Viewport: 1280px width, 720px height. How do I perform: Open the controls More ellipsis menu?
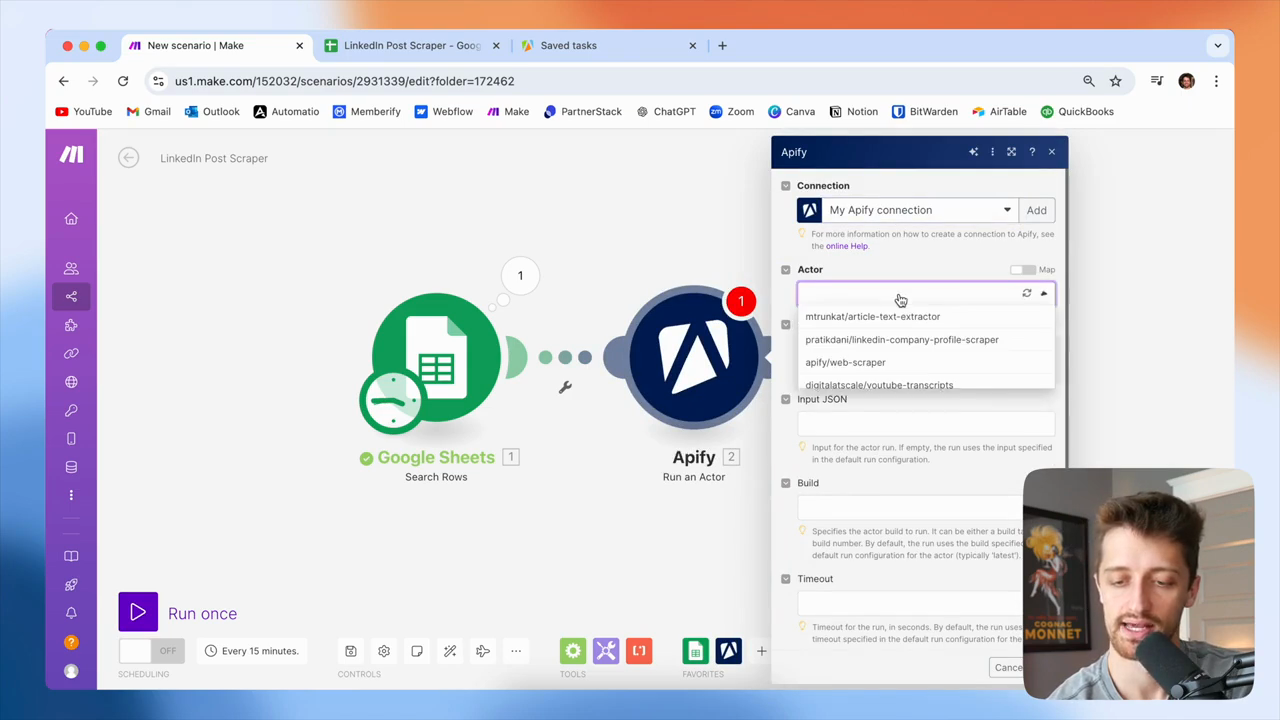point(516,651)
